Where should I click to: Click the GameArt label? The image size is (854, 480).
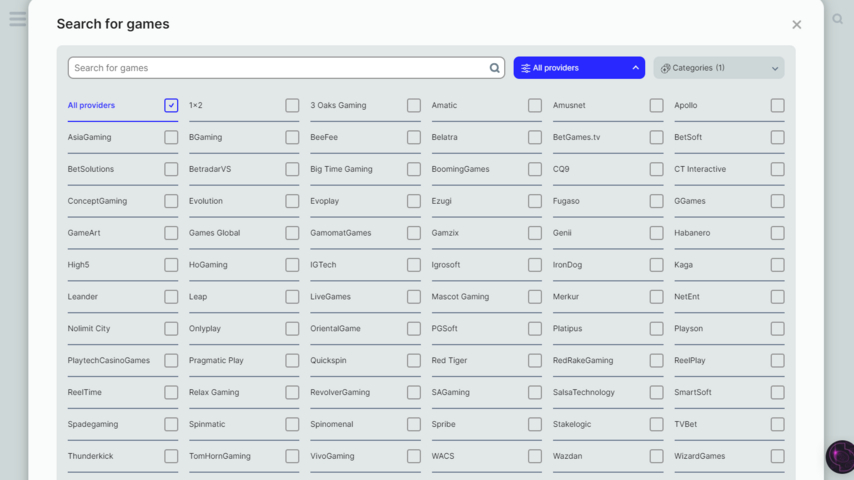coord(84,233)
